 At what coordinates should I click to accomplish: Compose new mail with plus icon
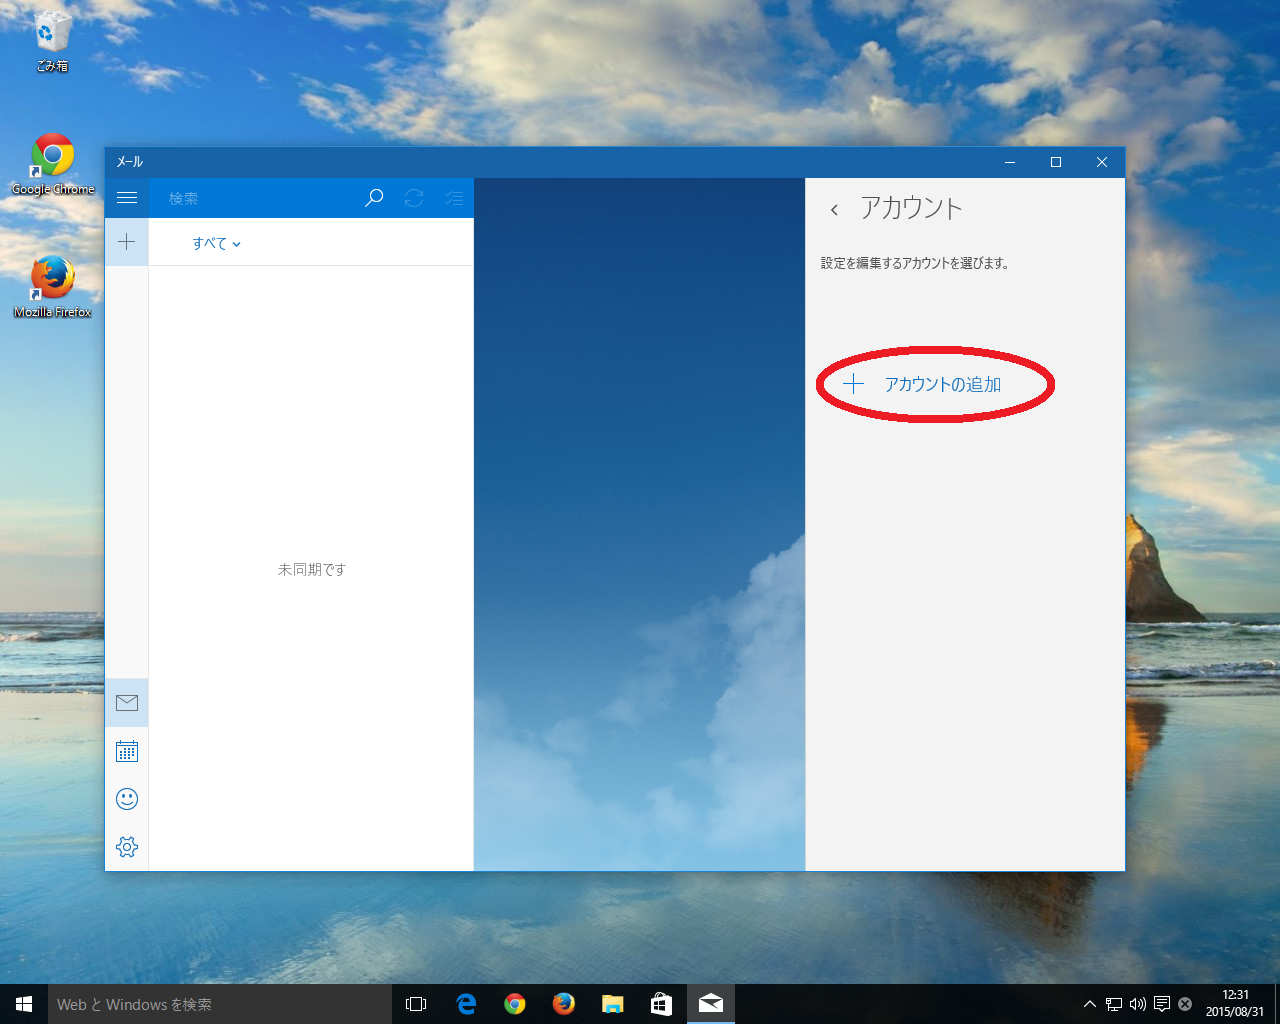[127, 242]
